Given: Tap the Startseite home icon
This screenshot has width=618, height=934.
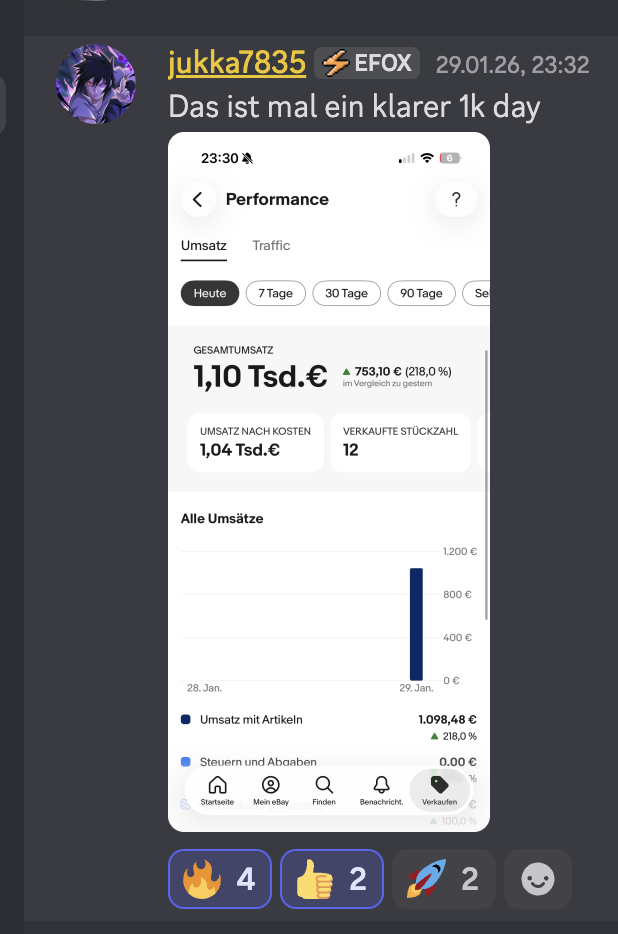Looking at the screenshot, I should [217, 786].
